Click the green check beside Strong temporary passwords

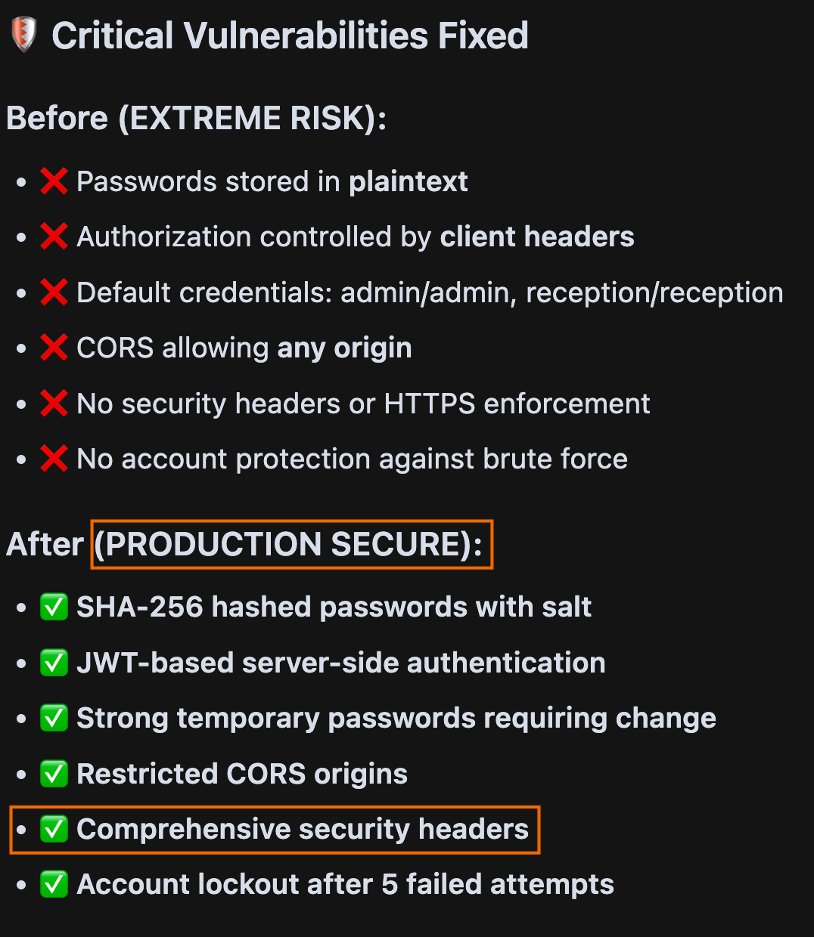pos(54,718)
